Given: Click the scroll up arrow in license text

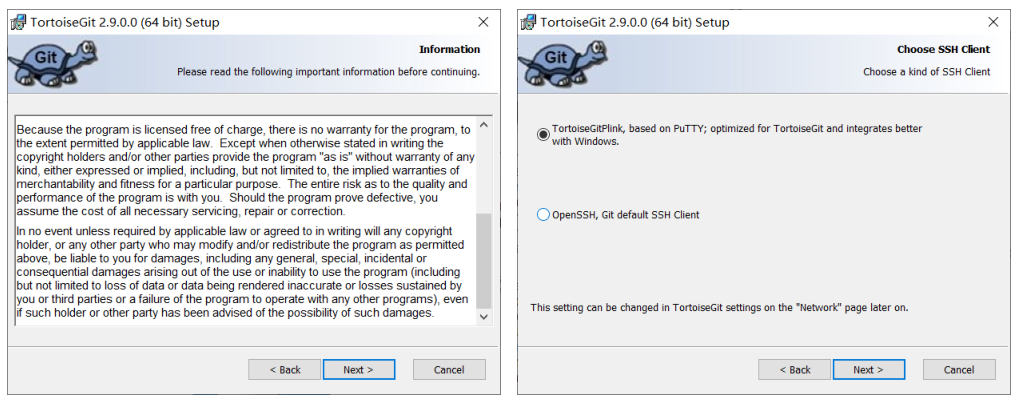Looking at the screenshot, I should 484,124.
